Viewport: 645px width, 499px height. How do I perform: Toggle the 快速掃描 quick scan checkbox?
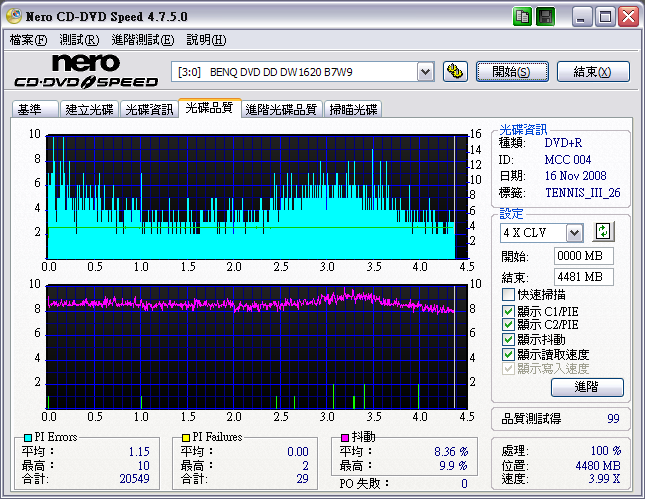(x=508, y=295)
